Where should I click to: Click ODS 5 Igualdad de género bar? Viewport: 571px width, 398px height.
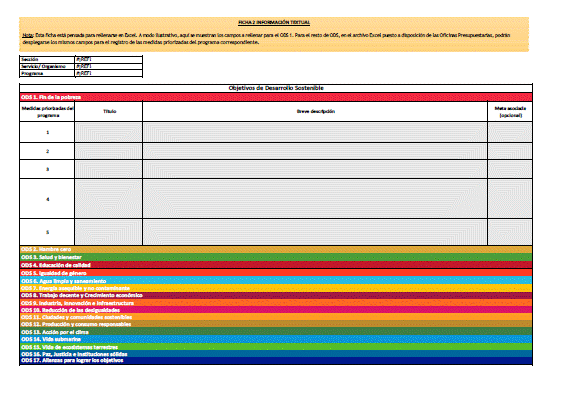click(276, 273)
